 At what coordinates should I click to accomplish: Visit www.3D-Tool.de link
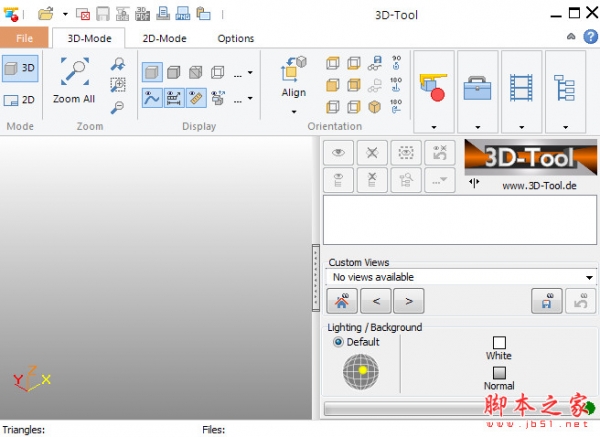pos(539,186)
